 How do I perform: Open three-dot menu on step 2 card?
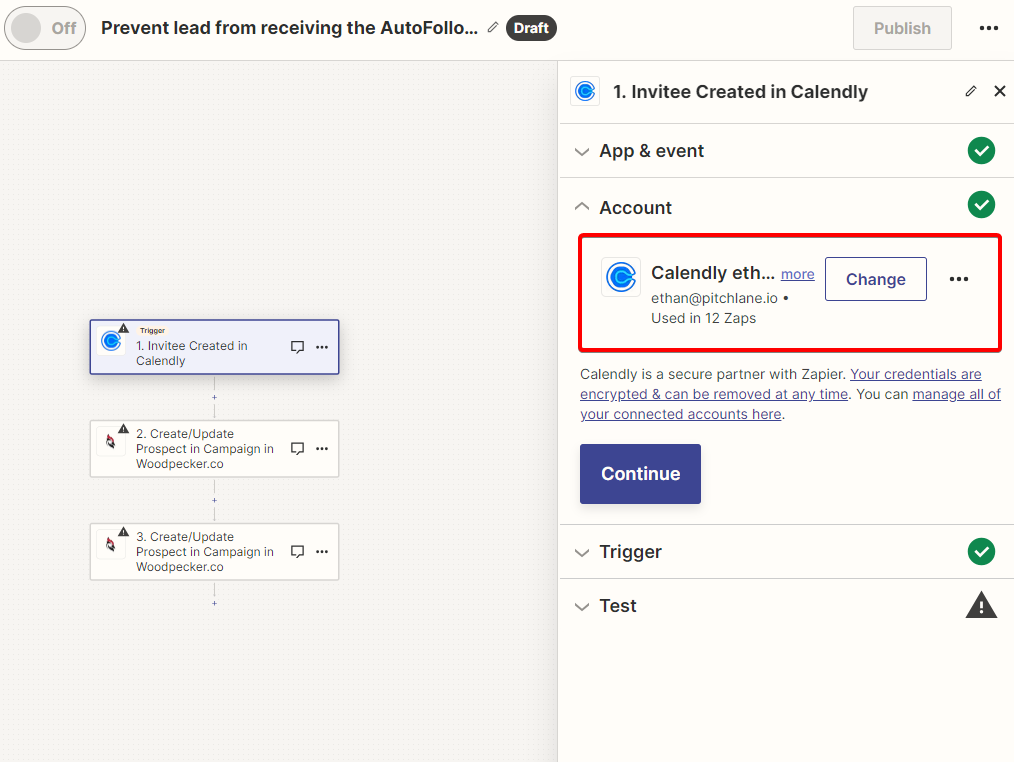(322, 449)
